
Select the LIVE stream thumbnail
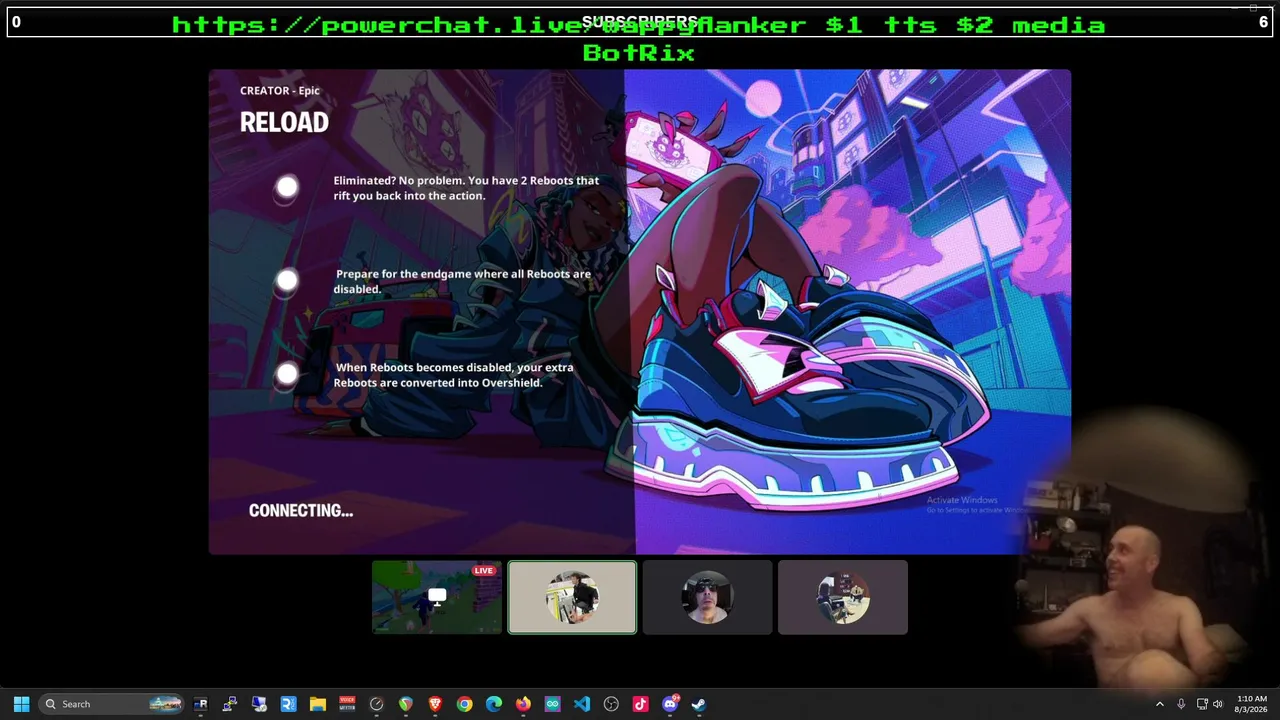[x=437, y=597]
